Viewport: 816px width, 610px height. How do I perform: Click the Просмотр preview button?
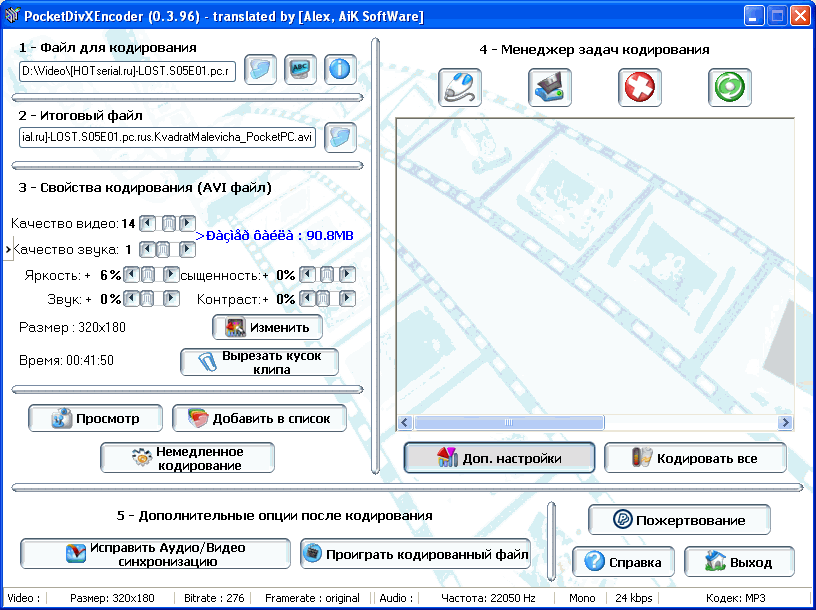[x=95, y=418]
